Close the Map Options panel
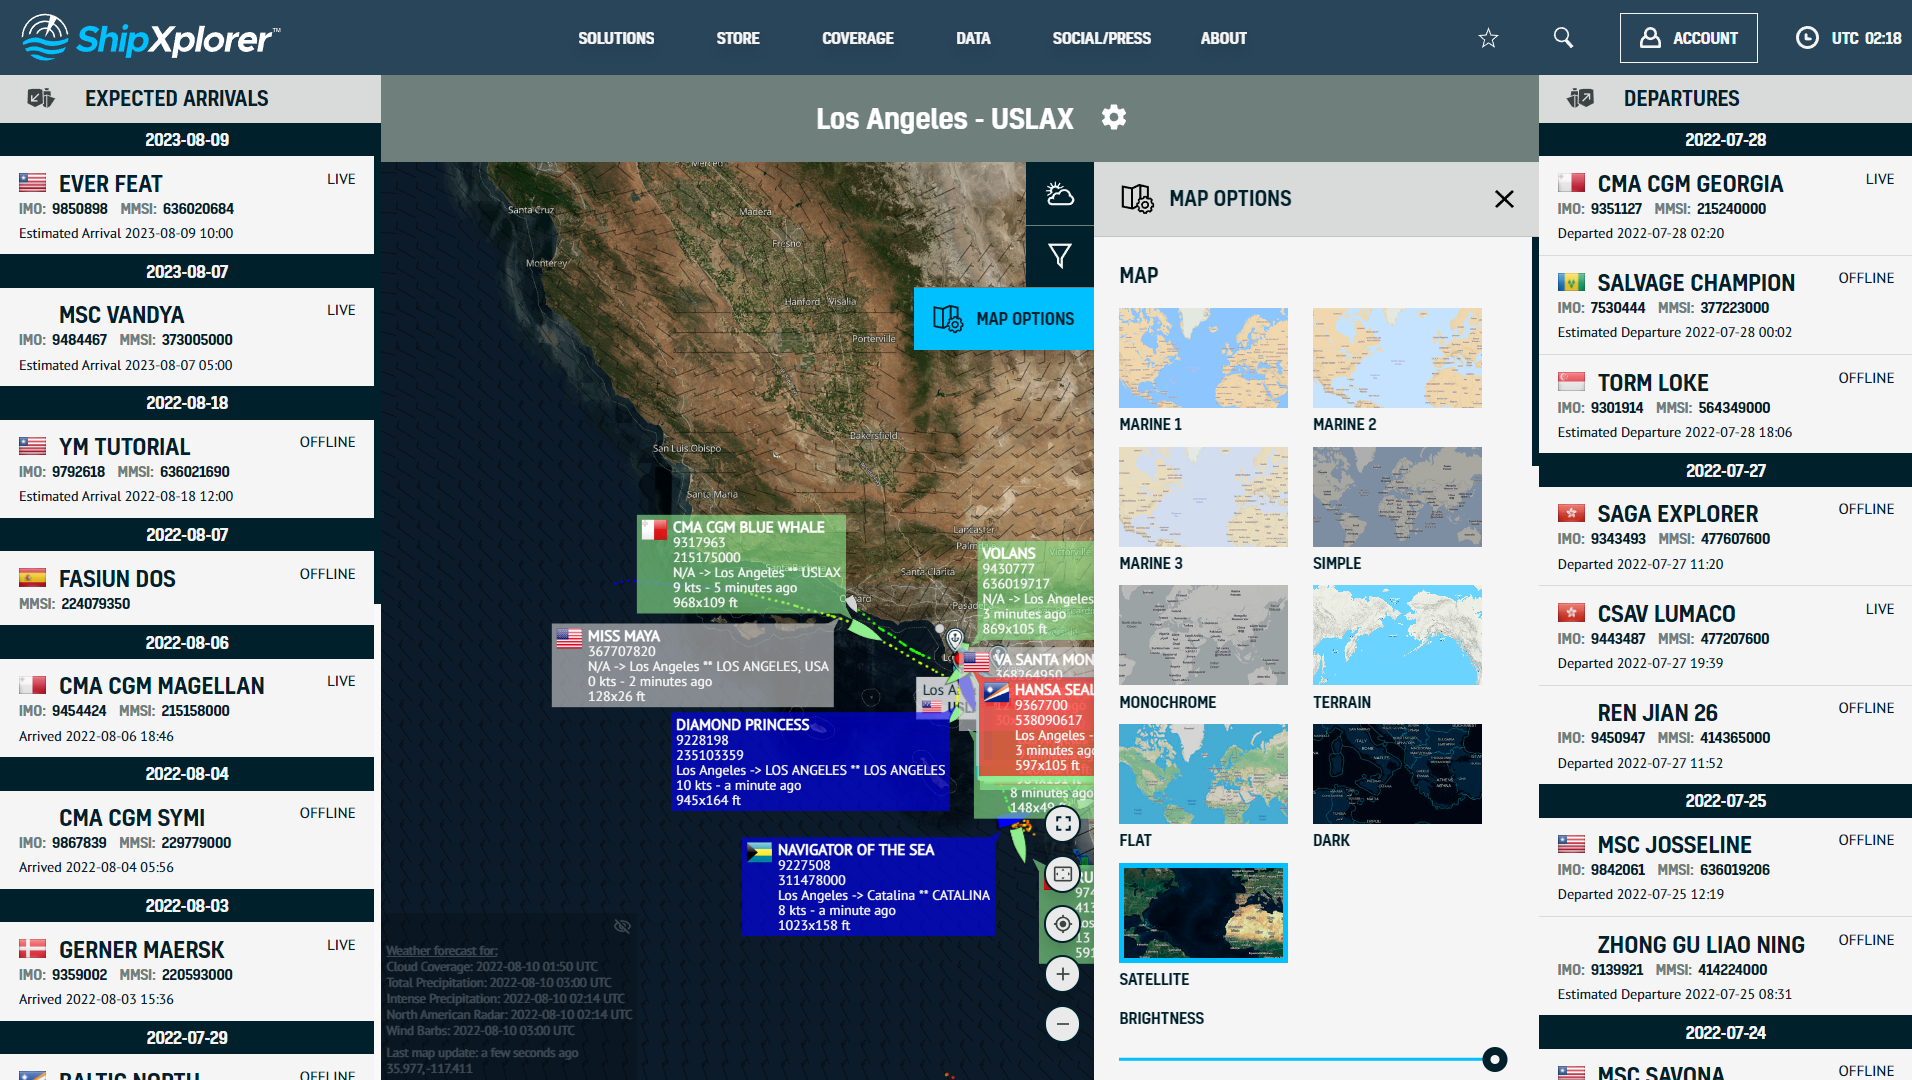This screenshot has height=1080, width=1912. pos(1503,199)
